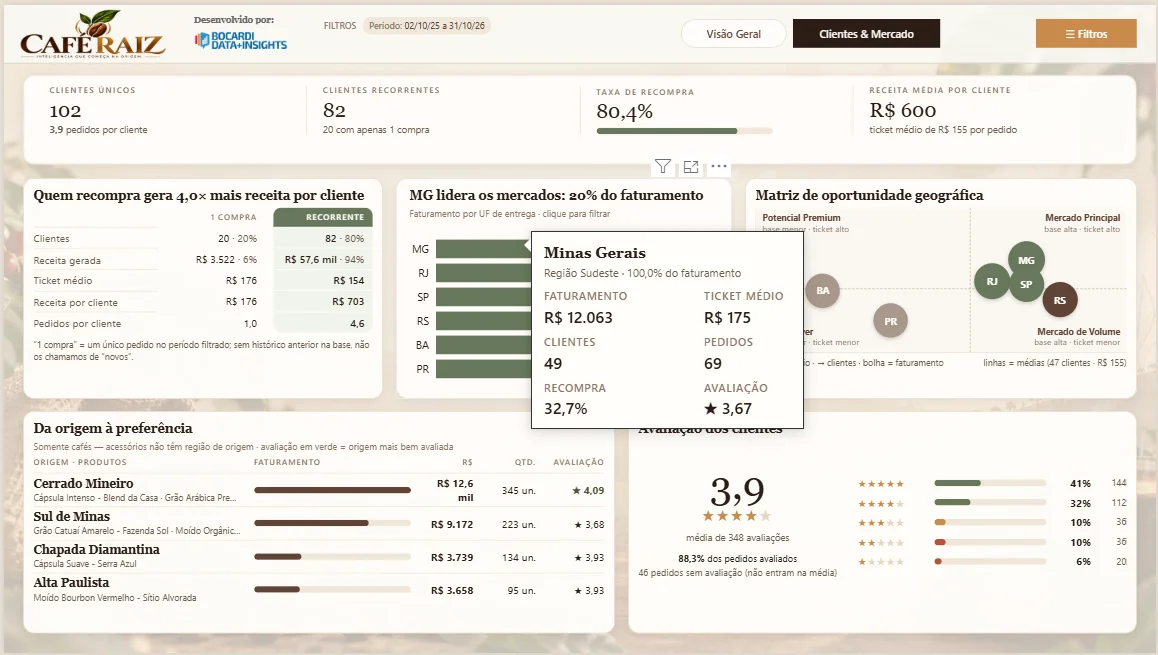Click the stars under the 3,9 average
The width and height of the screenshot is (1158, 655).
(x=737, y=515)
